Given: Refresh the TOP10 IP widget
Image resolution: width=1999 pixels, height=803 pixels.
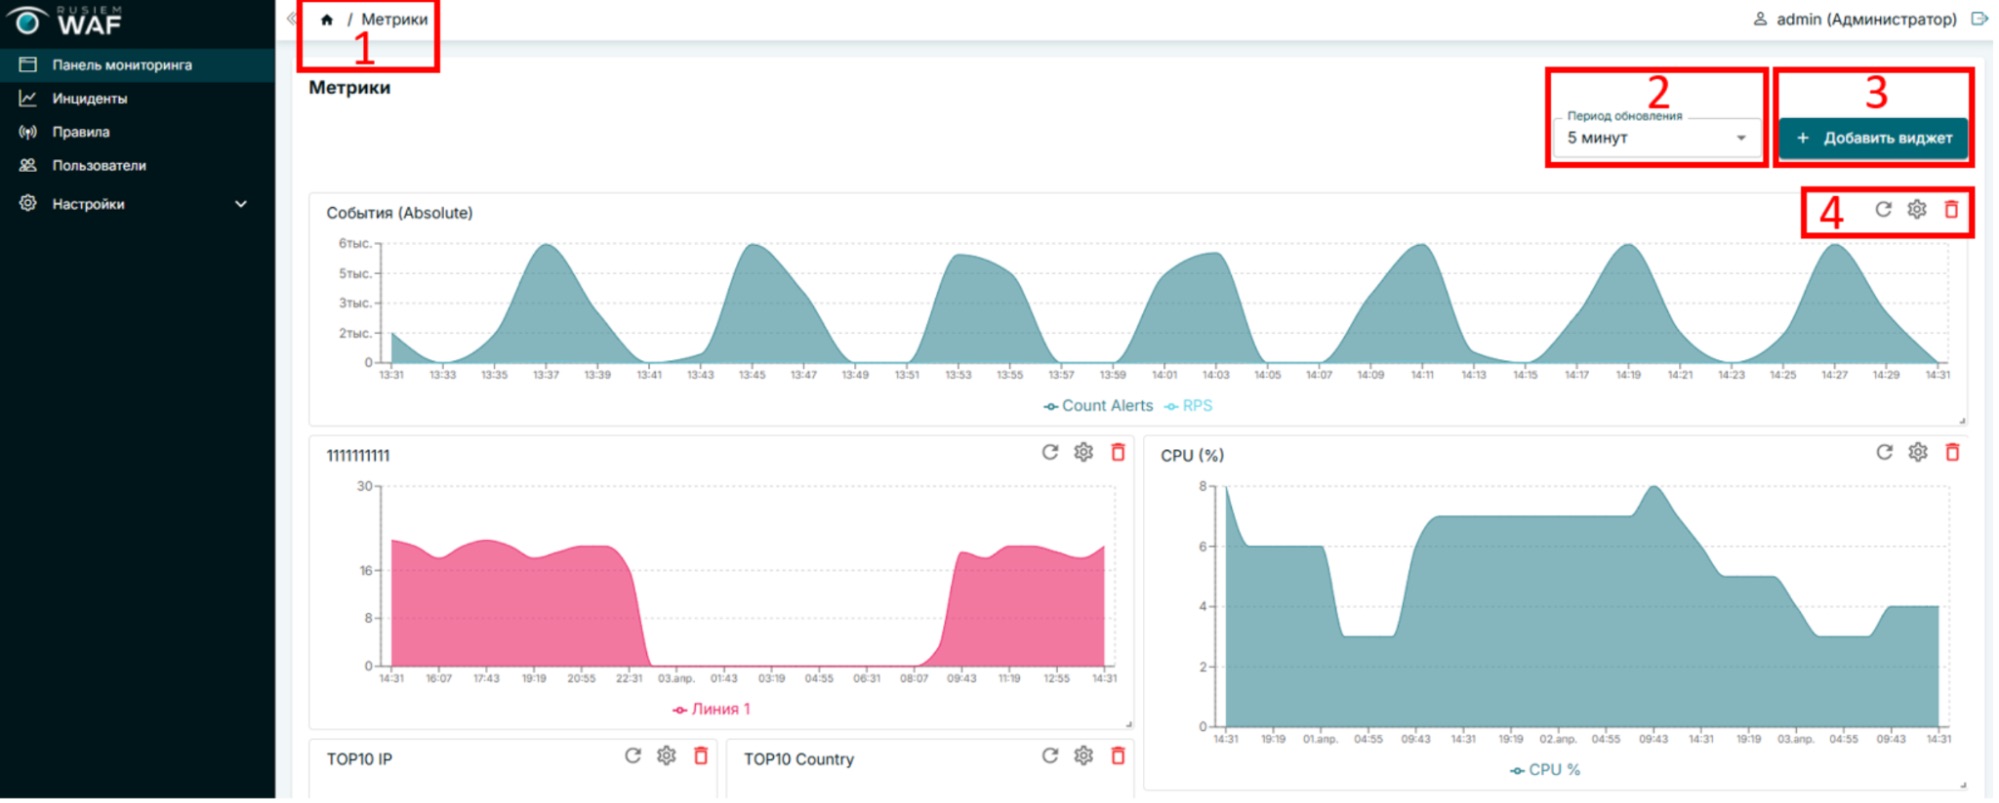Looking at the screenshot, I should (633, 756).
